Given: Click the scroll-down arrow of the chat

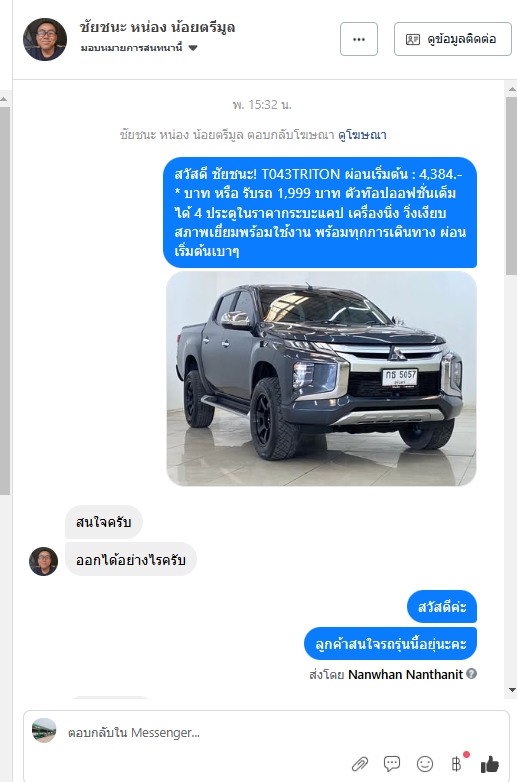Looking at the screenshot, I should coord(512,690).
